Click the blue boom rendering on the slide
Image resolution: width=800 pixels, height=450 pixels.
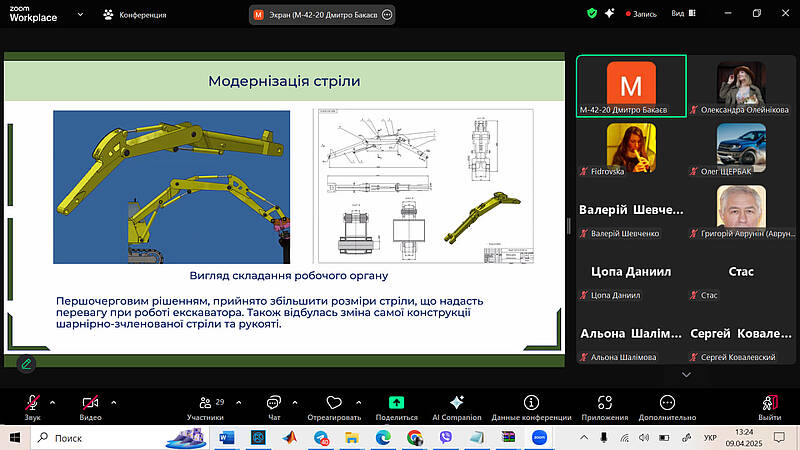pyautogui.click(x=171, y=187)
